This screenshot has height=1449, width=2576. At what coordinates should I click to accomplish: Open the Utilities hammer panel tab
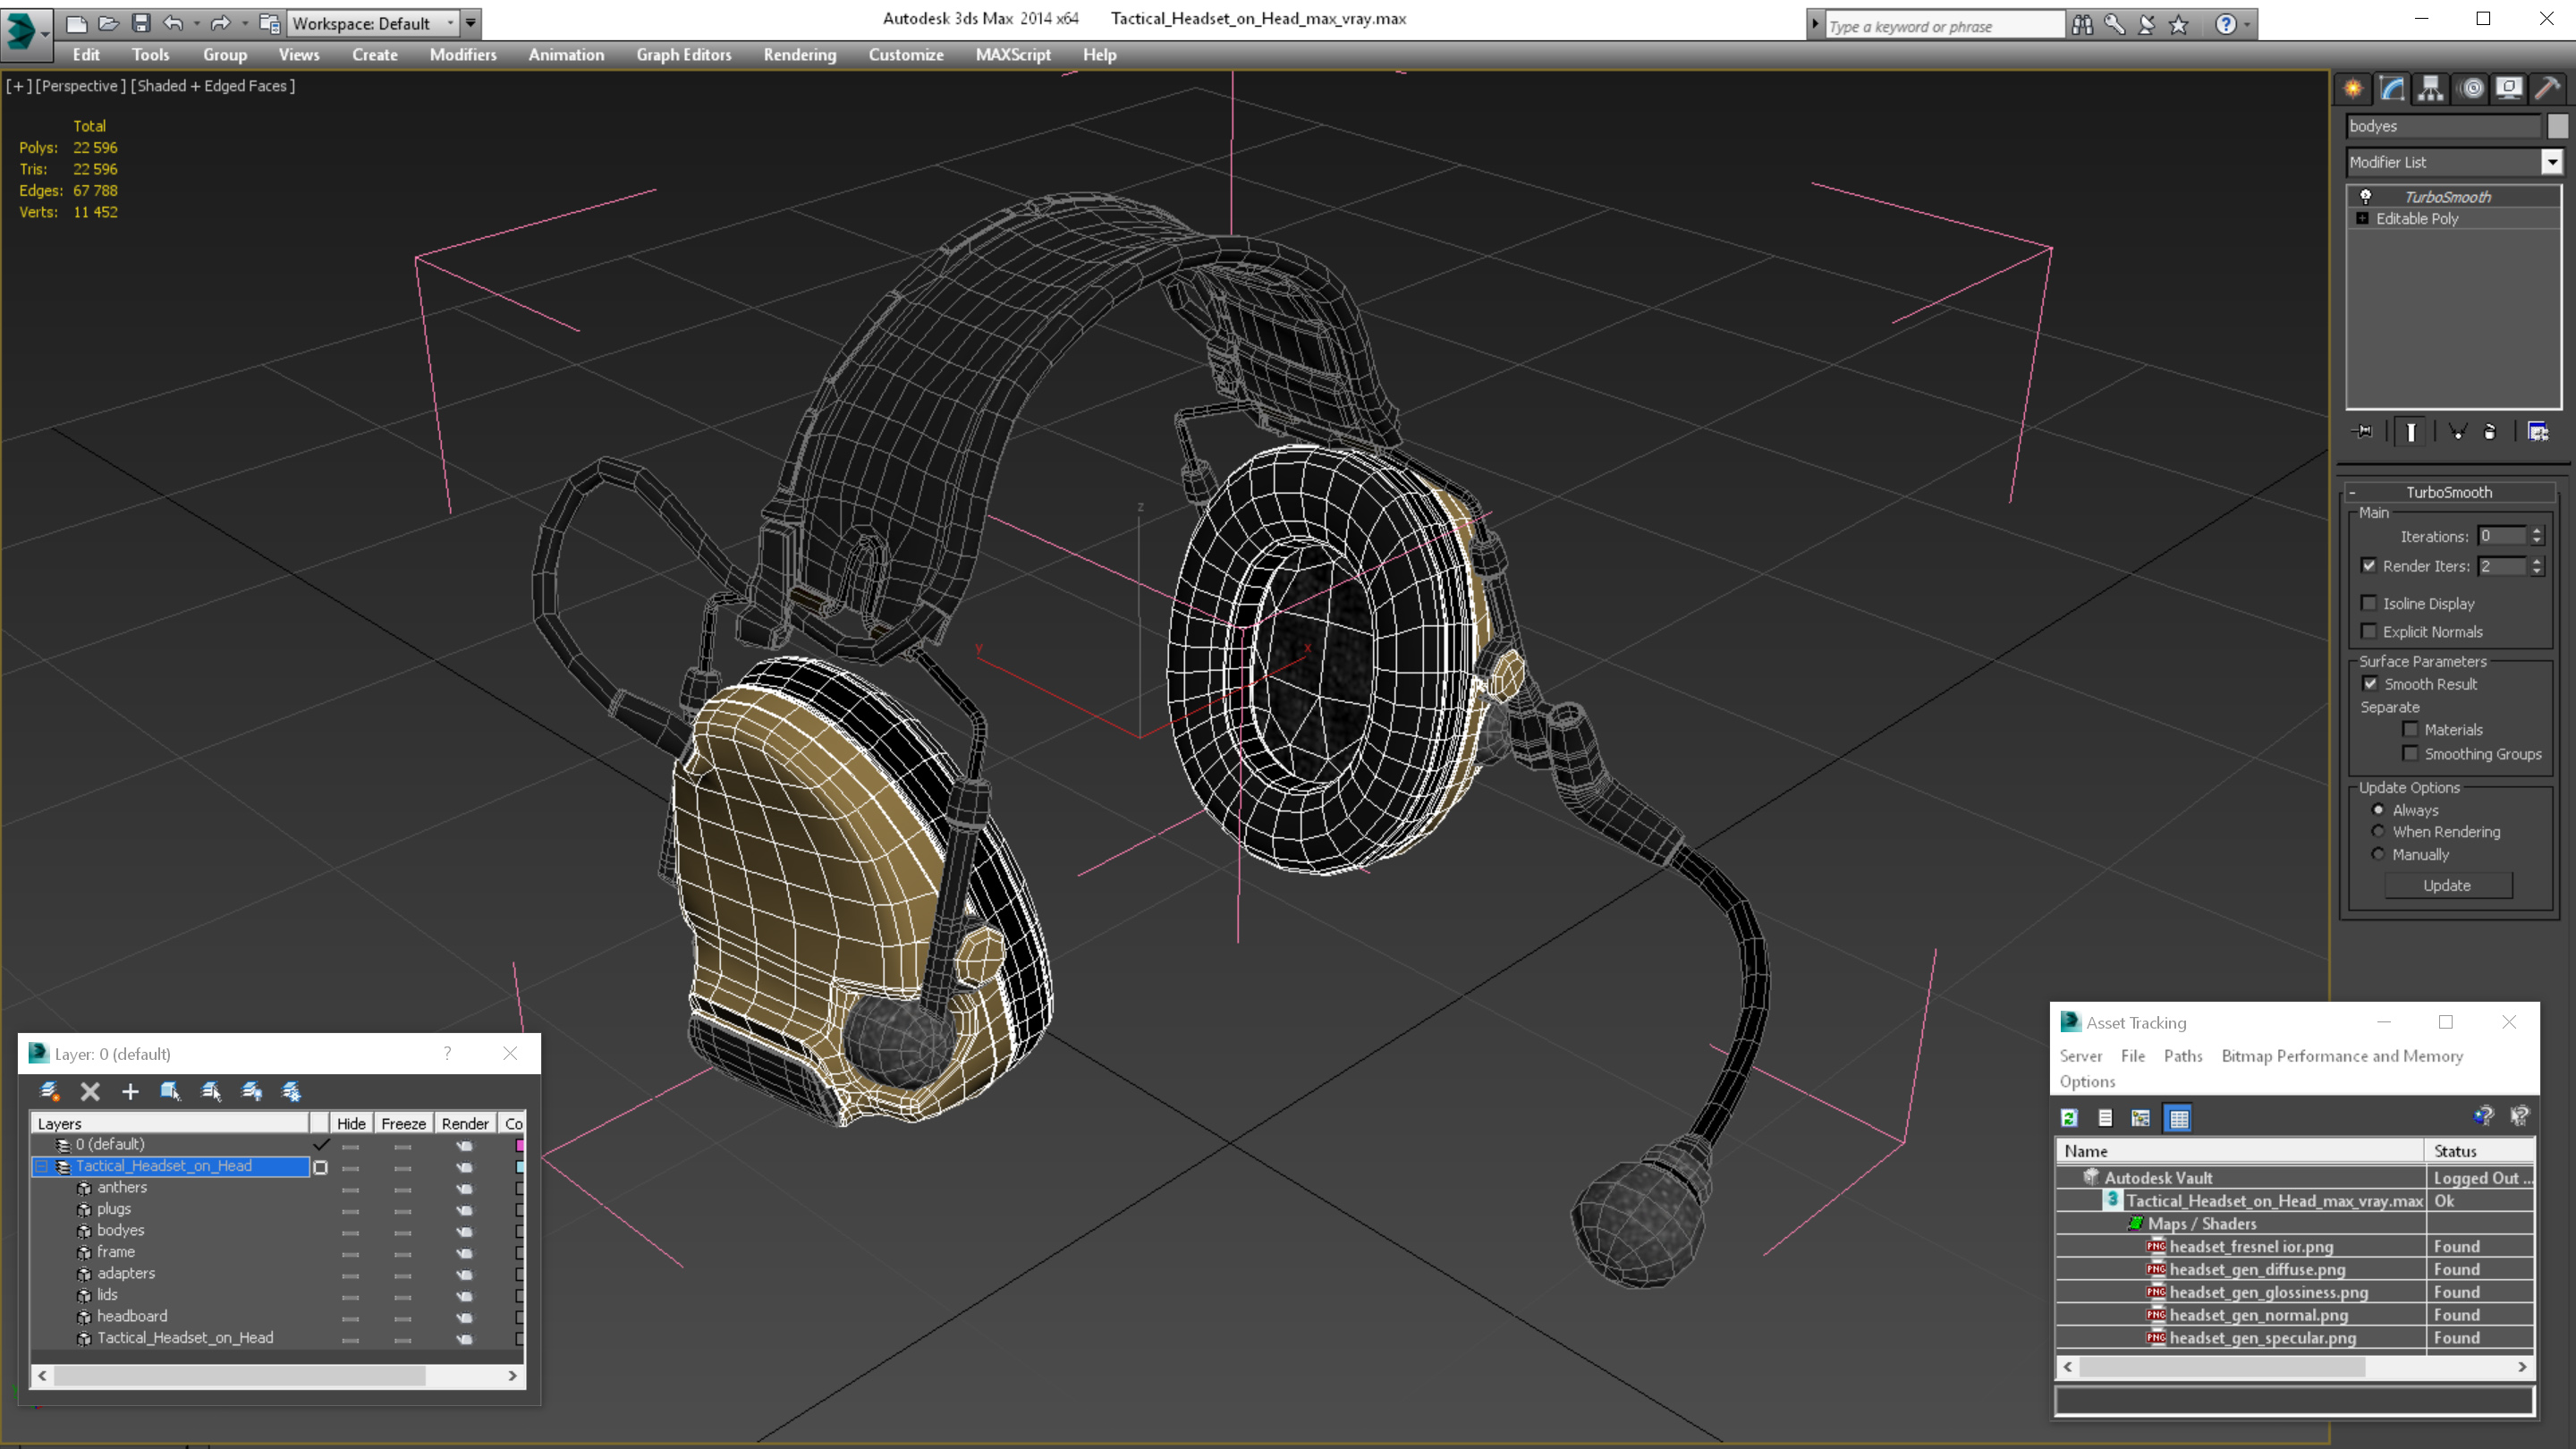pyautogui.click(x=2548, y=89)
